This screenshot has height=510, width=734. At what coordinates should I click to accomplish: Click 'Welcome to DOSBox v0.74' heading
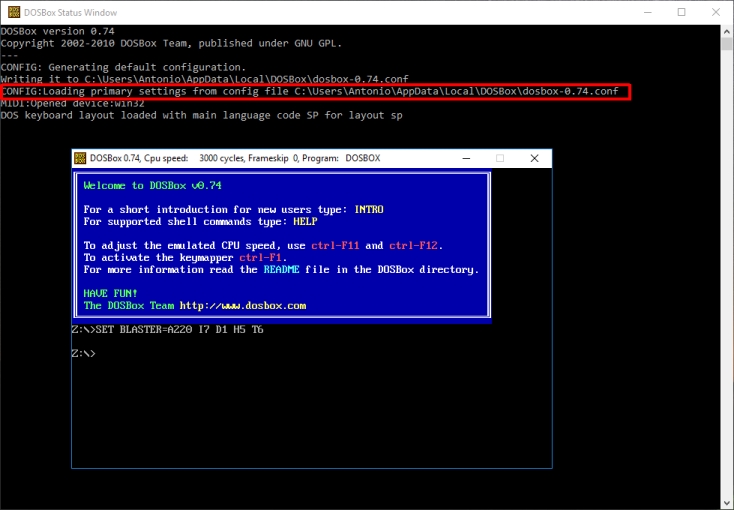pos(153,185)
